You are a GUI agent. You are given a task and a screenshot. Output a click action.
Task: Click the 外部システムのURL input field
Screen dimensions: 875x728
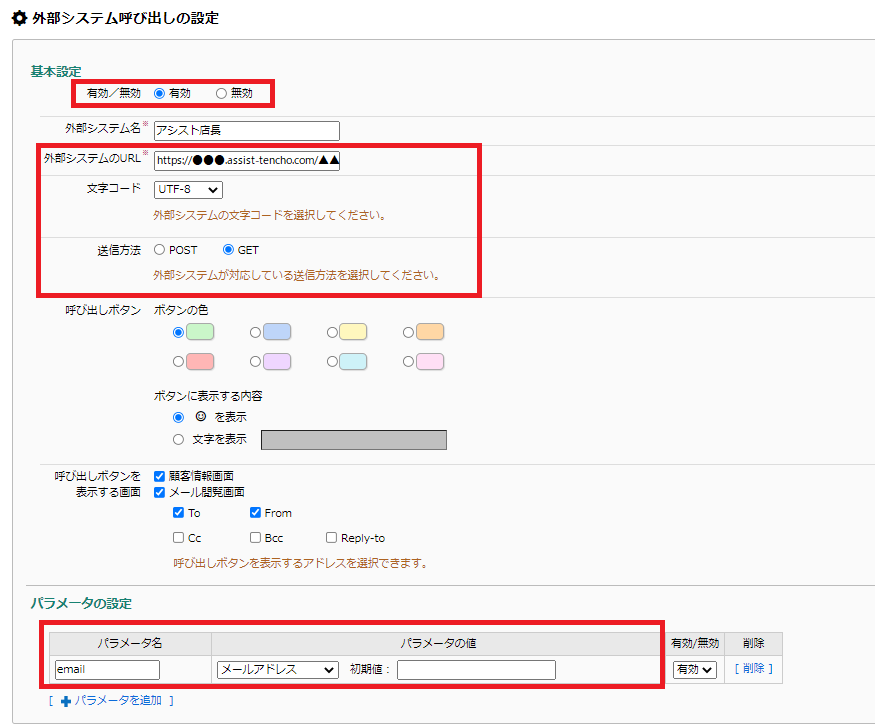click(x=247, y=161)
